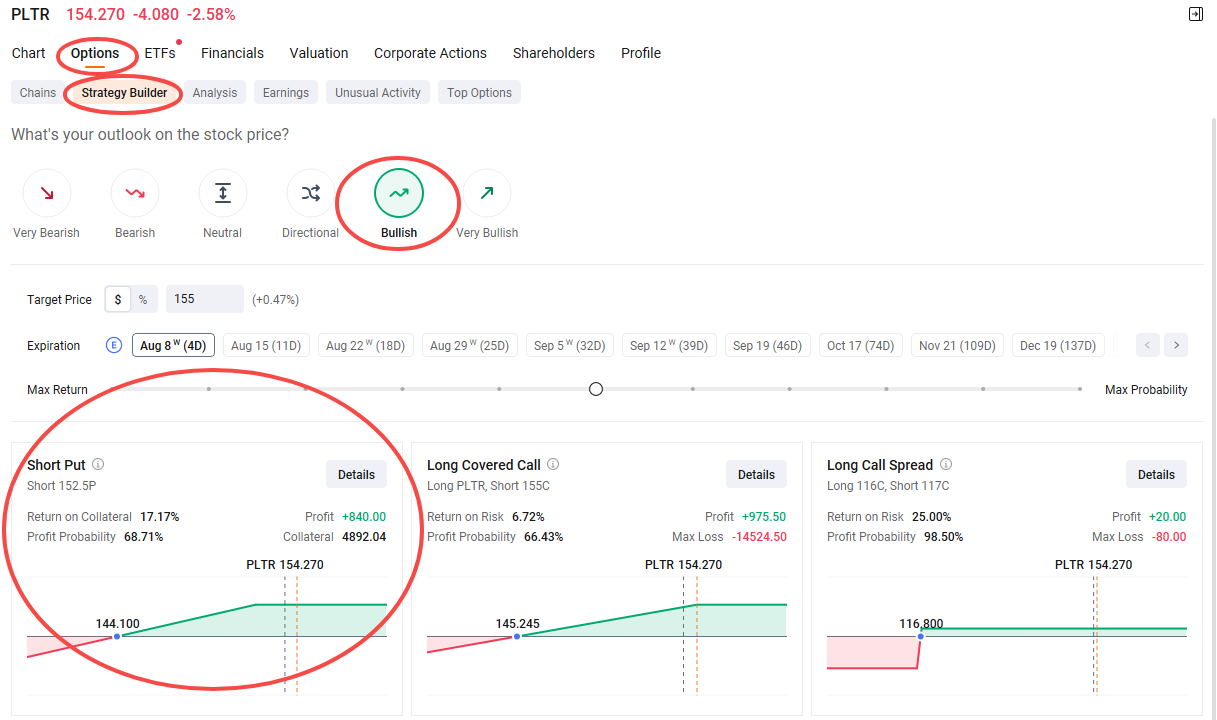
Task: Click the 116.800 breakeven point marker
Action: (921, 636)
